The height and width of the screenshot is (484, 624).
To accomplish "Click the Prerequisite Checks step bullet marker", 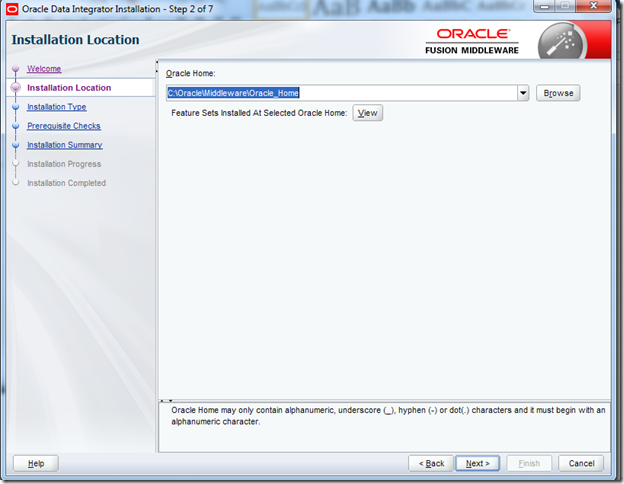I will 16,126.
